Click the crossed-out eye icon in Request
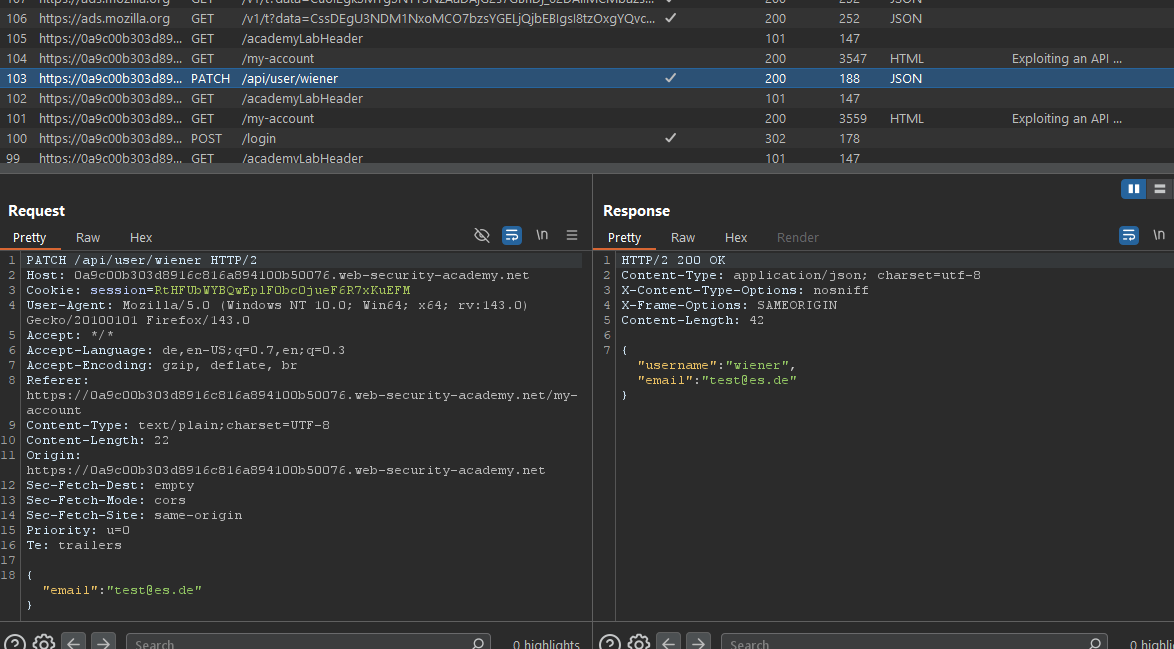The width and height of the screenshot is (1174, 649). (481, 236)
